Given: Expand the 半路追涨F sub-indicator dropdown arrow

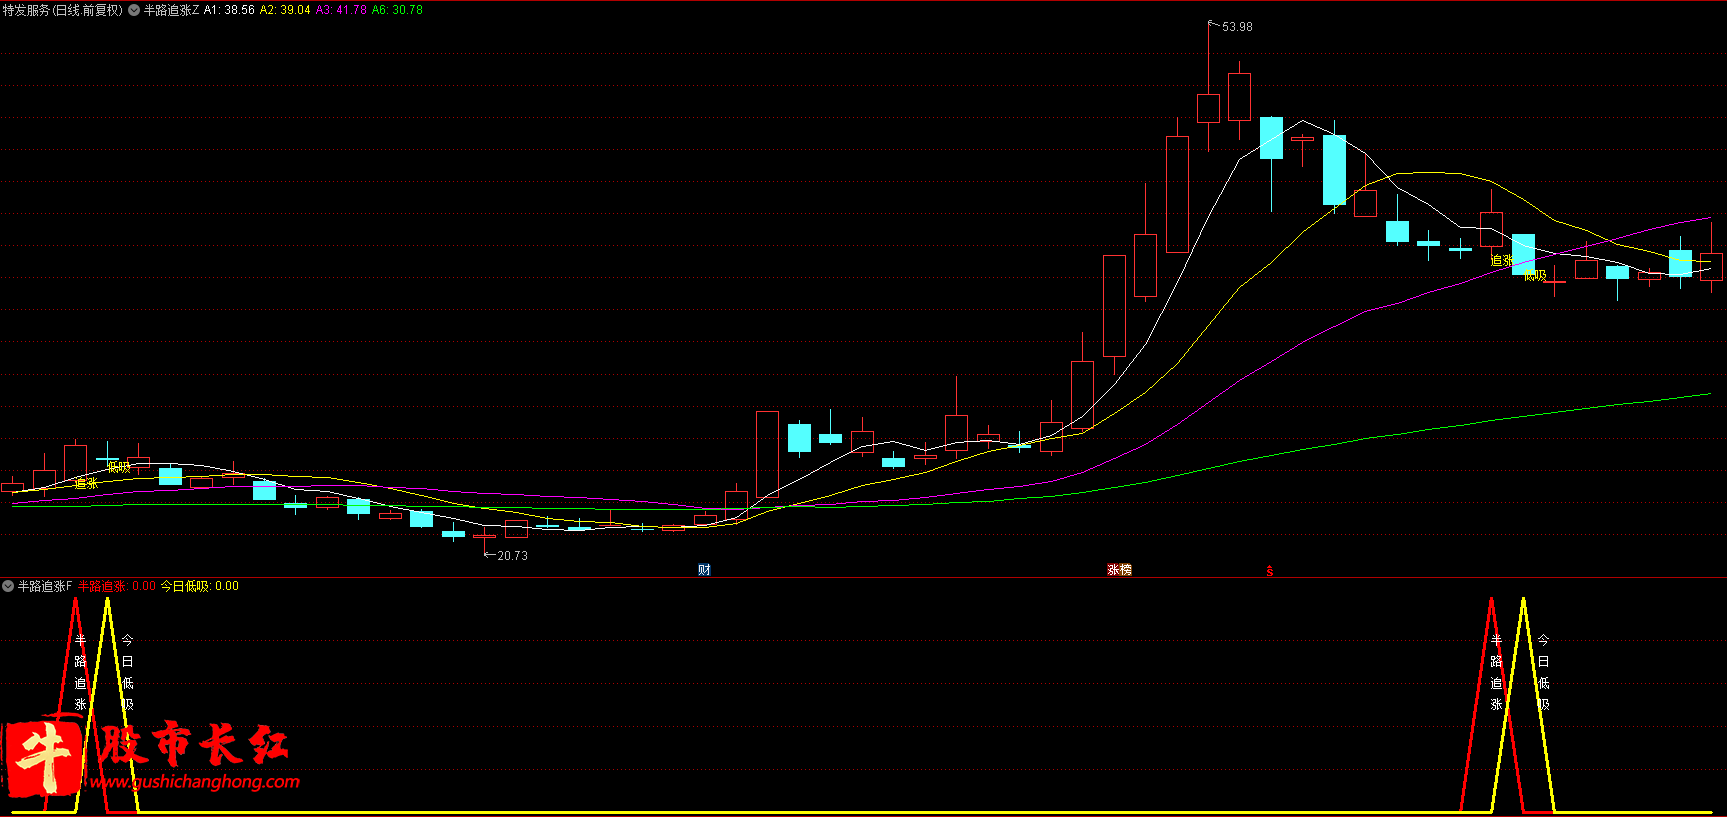Looking at the screenshot, I should (8, 586).
